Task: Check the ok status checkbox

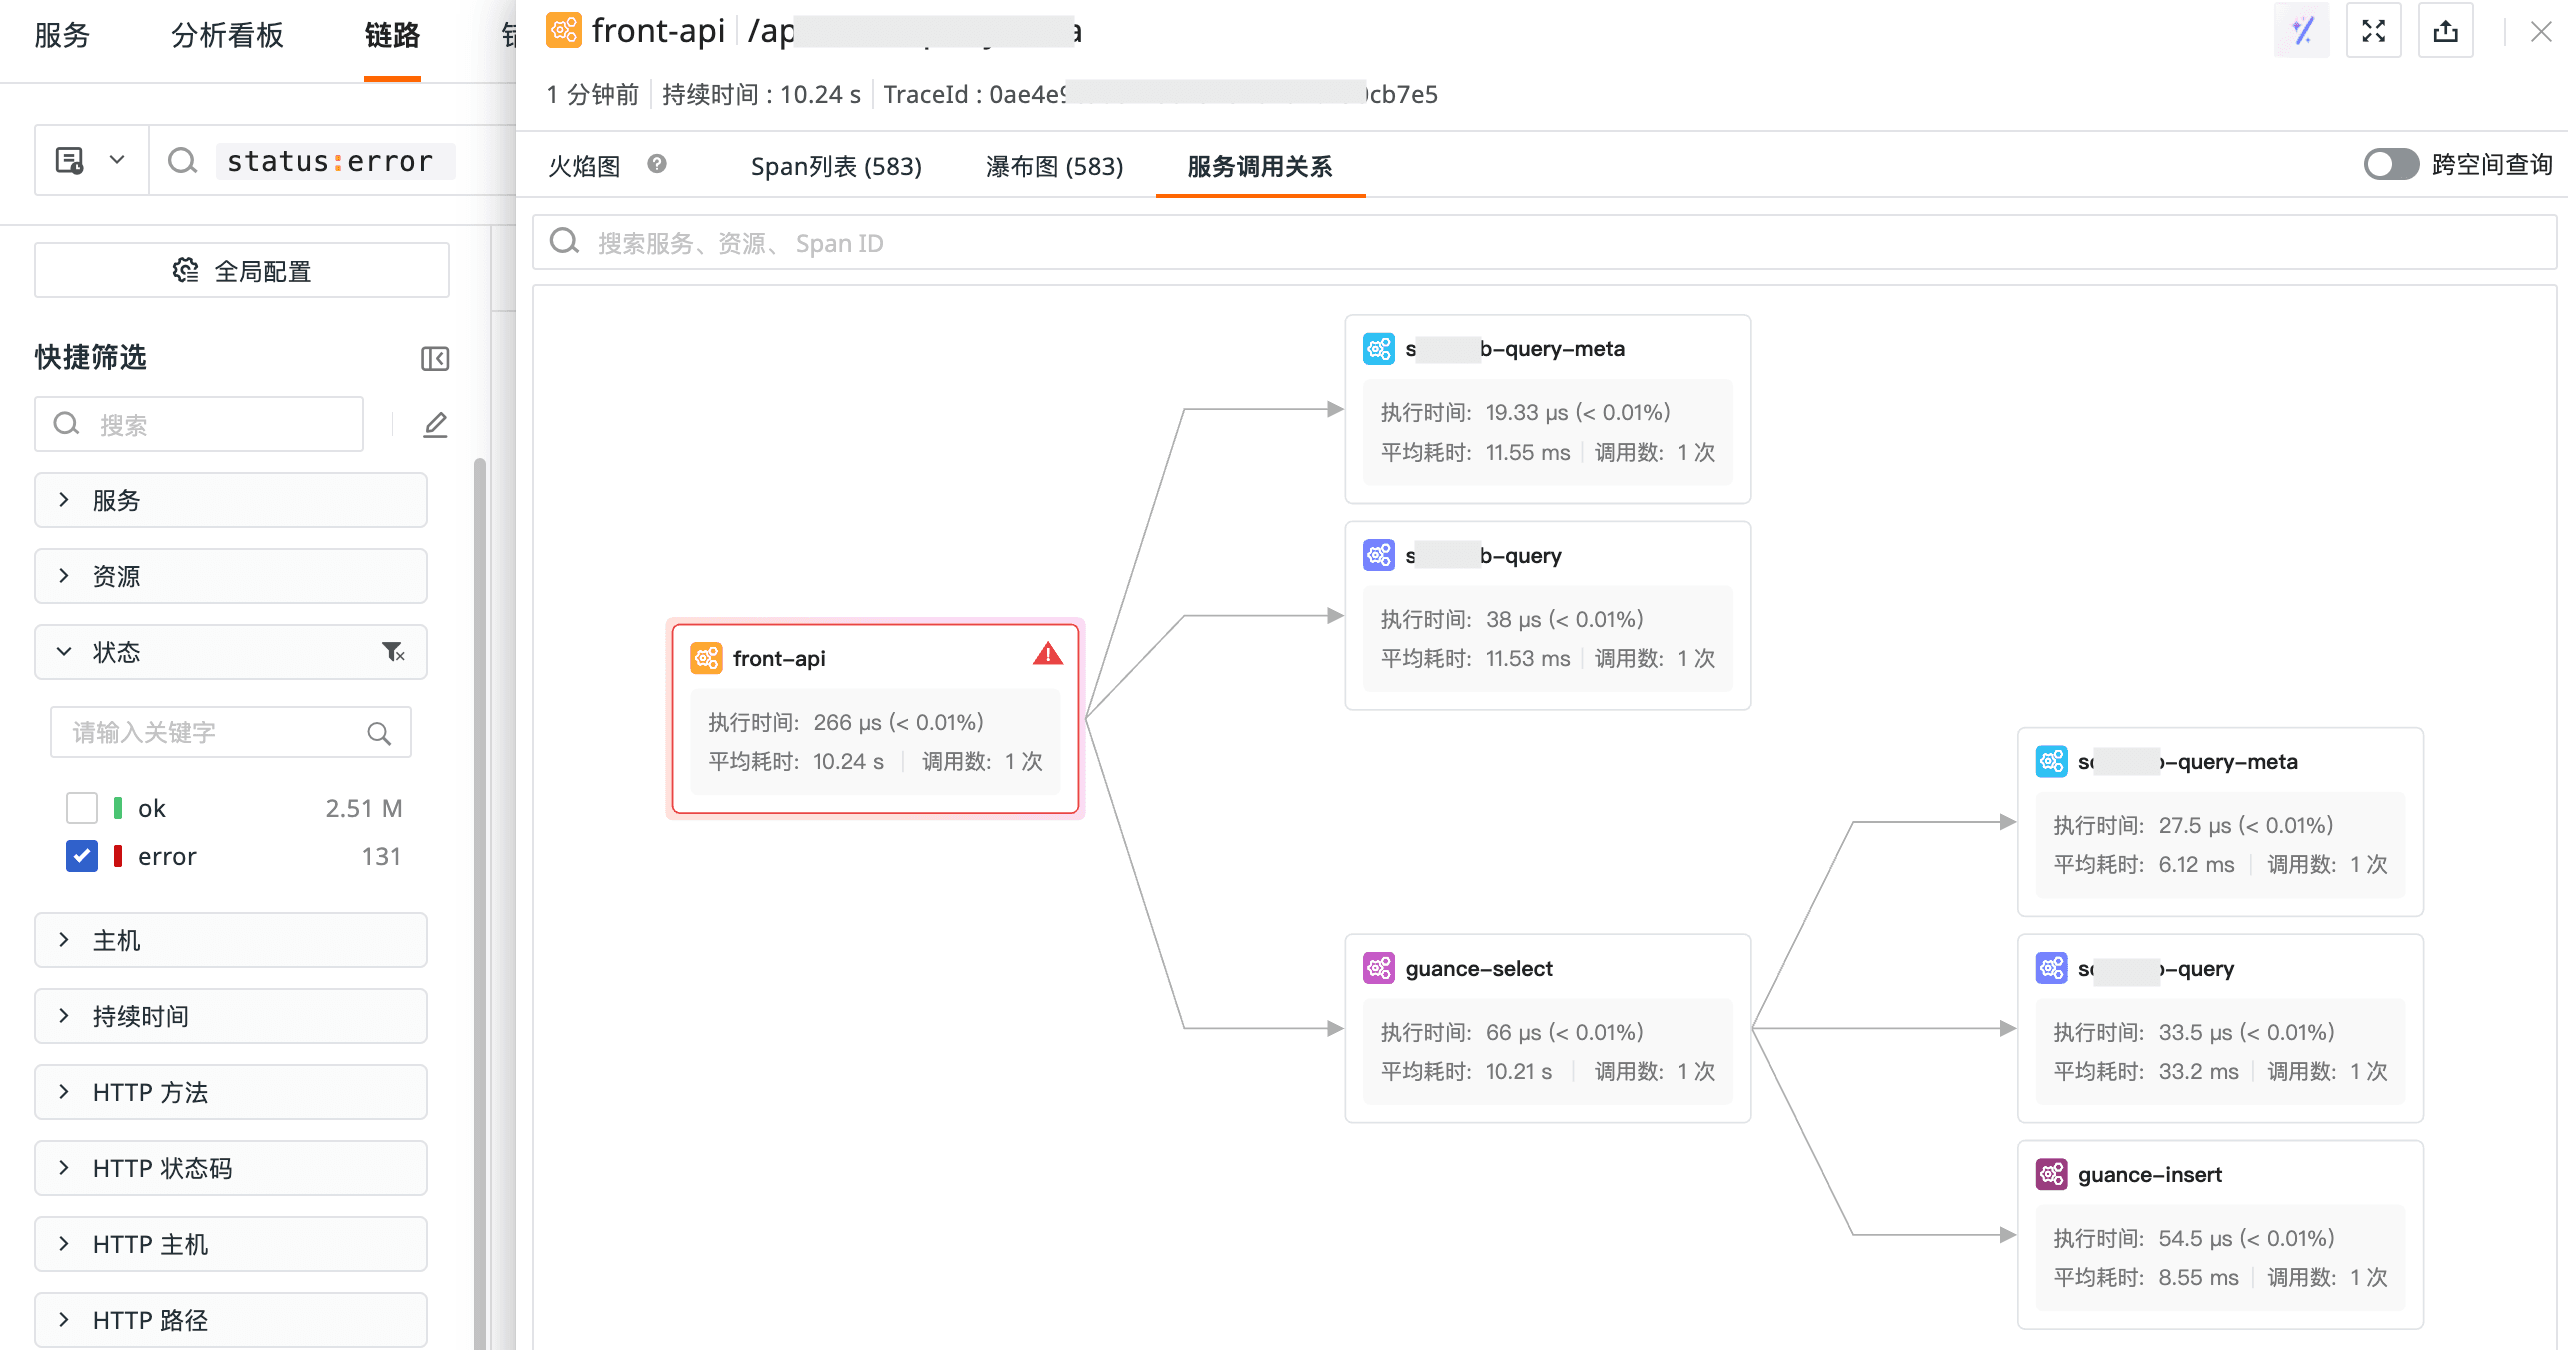Action: (82, 808)
